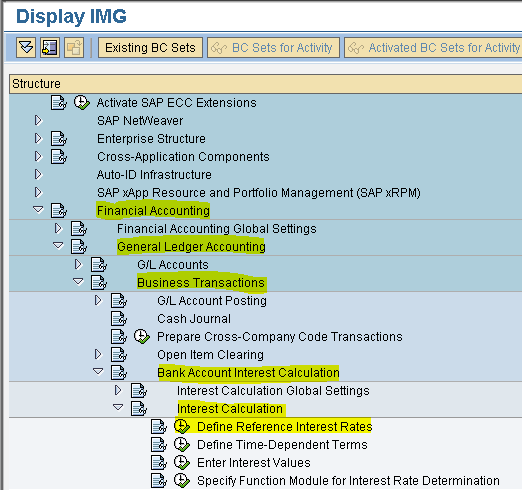Expand the Open Item Clearing node
The image size is (522, 490).
point(98,354)
